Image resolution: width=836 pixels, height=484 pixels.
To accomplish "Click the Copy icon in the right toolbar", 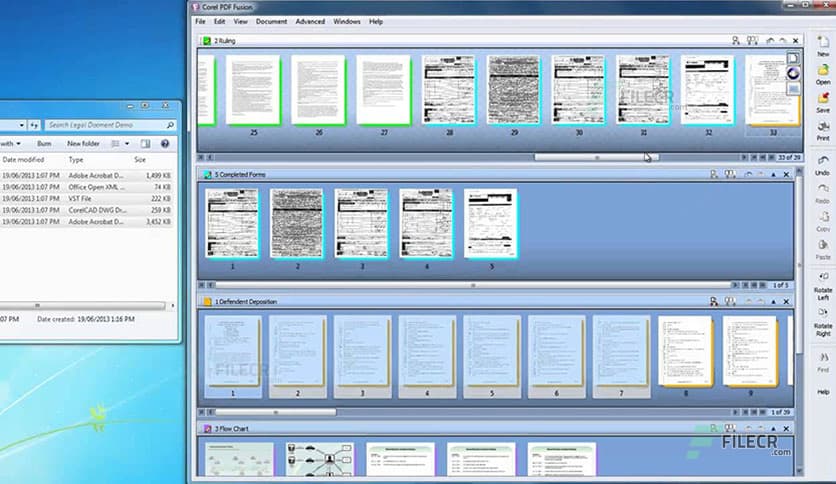I will 823,217.
